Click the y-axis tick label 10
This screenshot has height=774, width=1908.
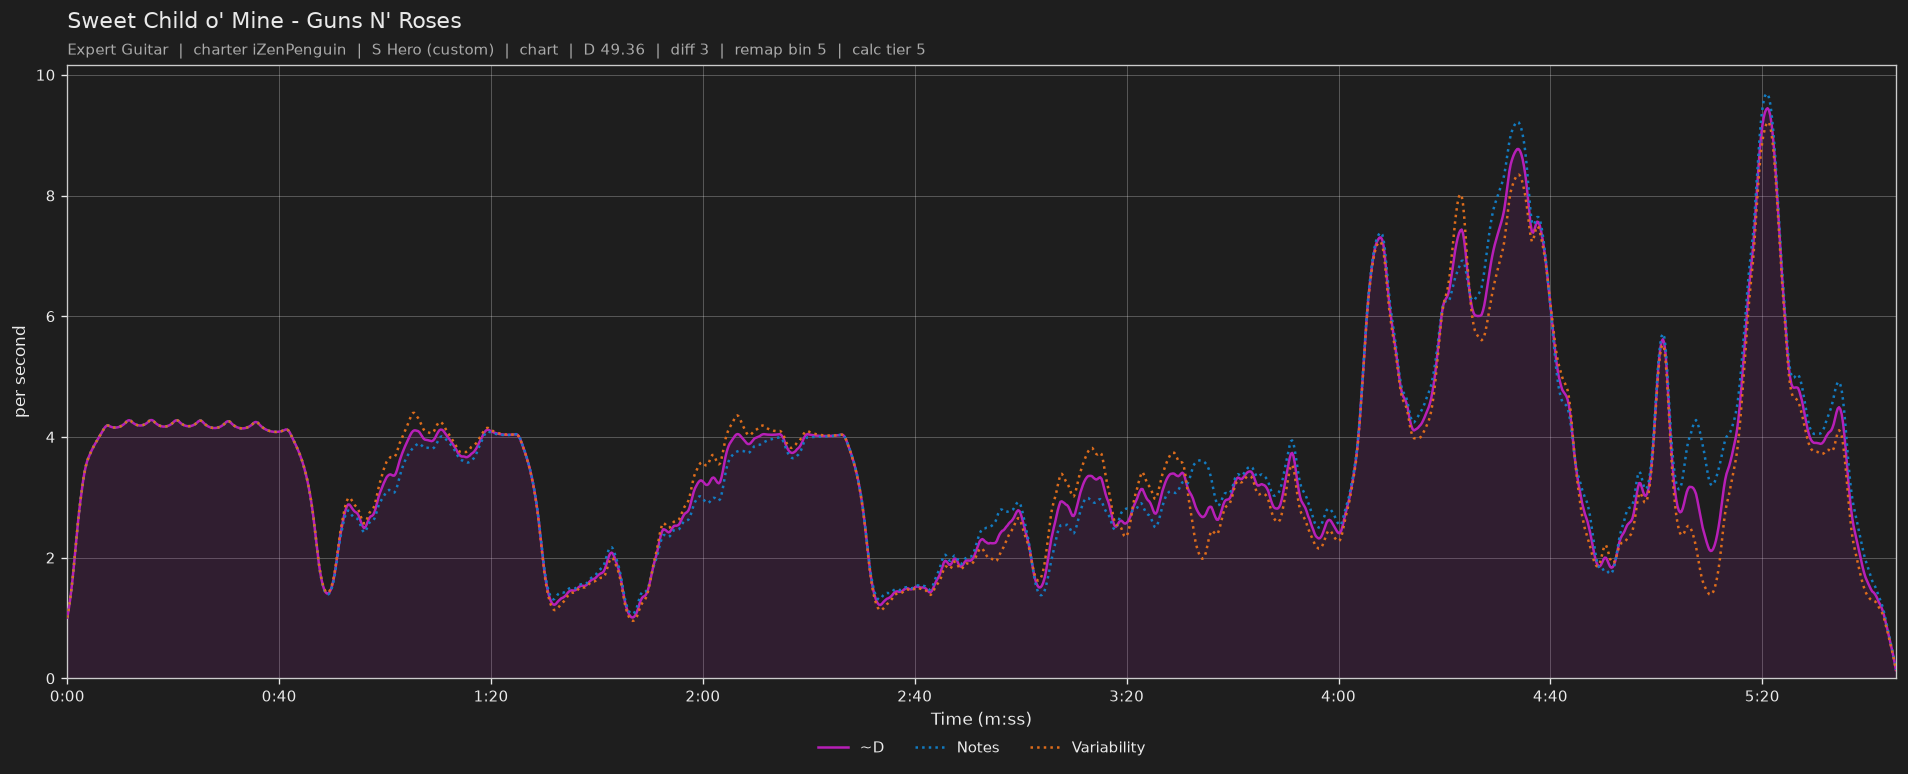[x=46, y=76]
